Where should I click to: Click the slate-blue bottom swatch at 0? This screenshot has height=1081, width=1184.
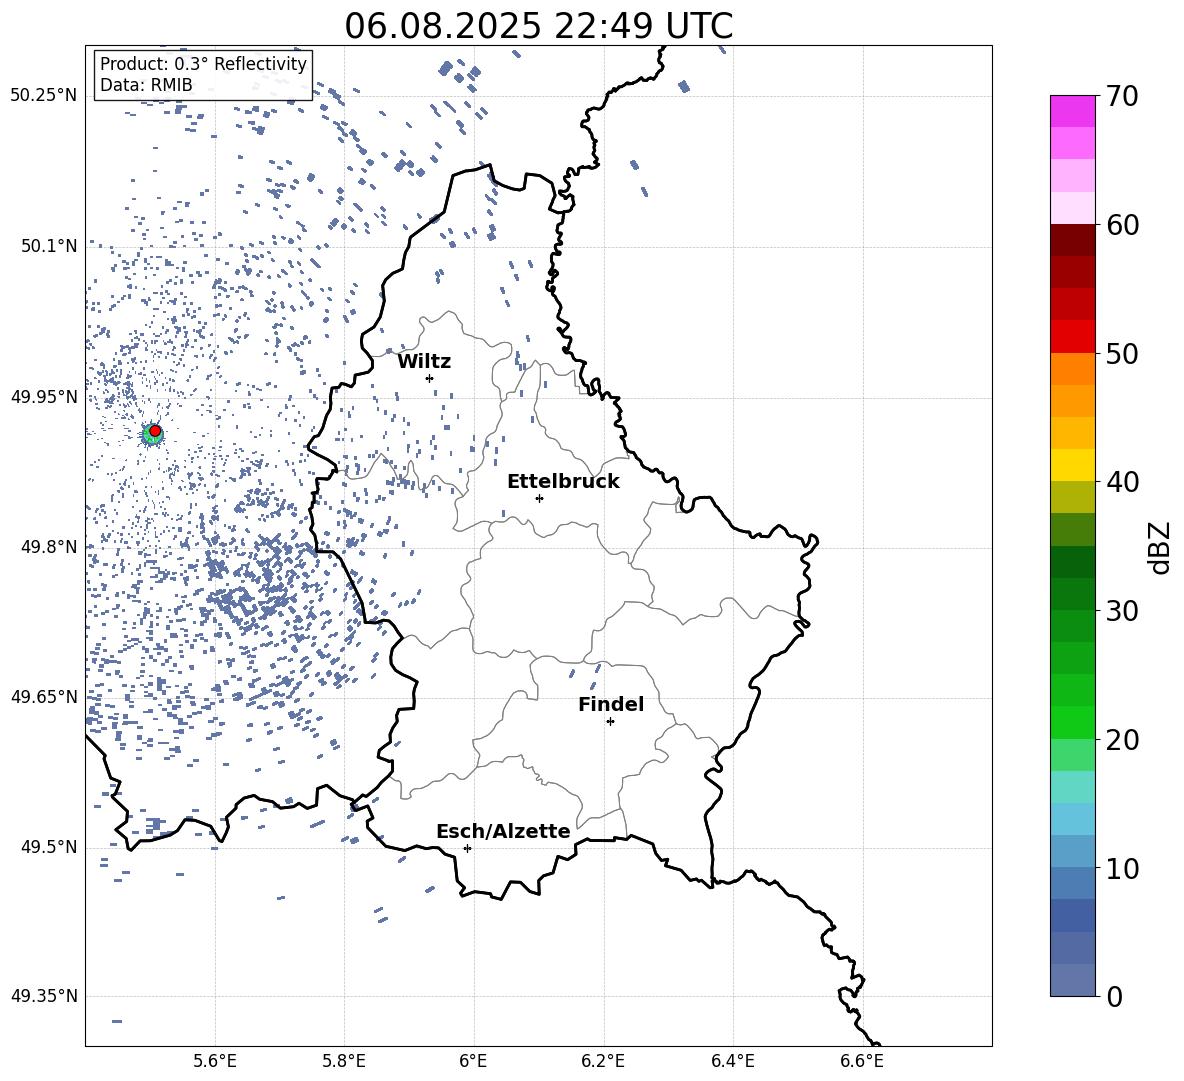pyautogui.click(x=1072, y=980)
